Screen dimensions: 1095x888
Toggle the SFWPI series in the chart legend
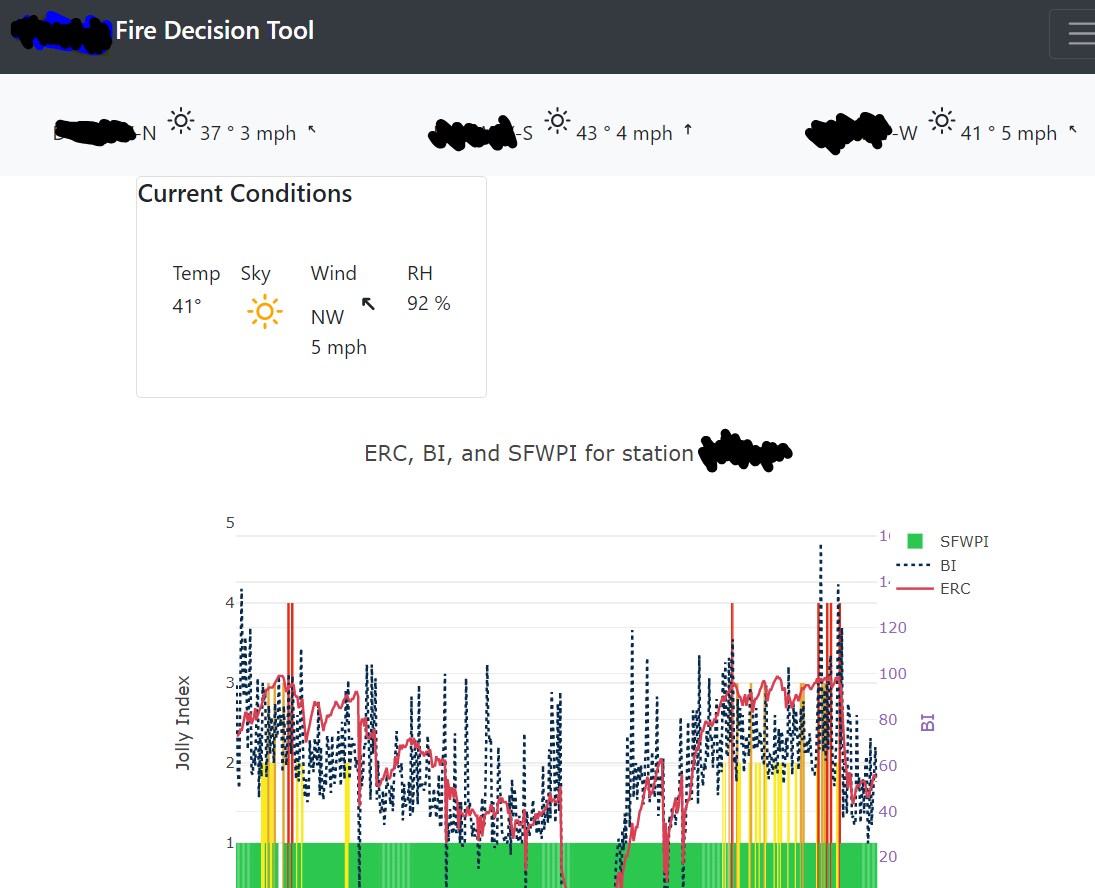[963, 541]
